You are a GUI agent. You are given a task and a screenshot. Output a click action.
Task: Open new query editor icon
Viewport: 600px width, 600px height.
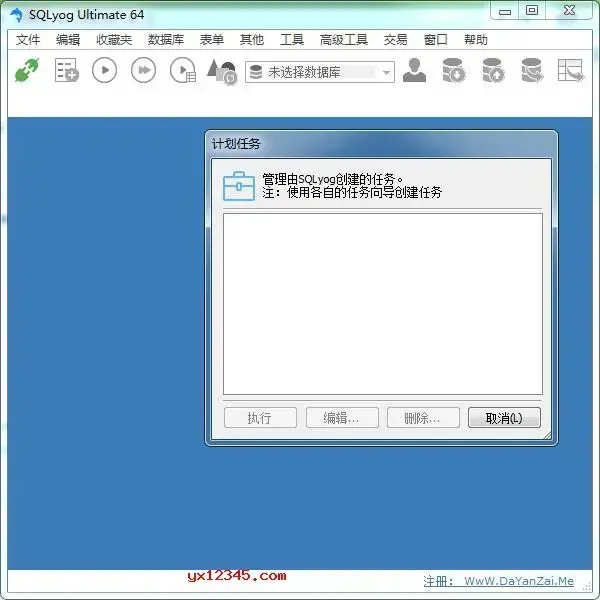click(67, 70)
